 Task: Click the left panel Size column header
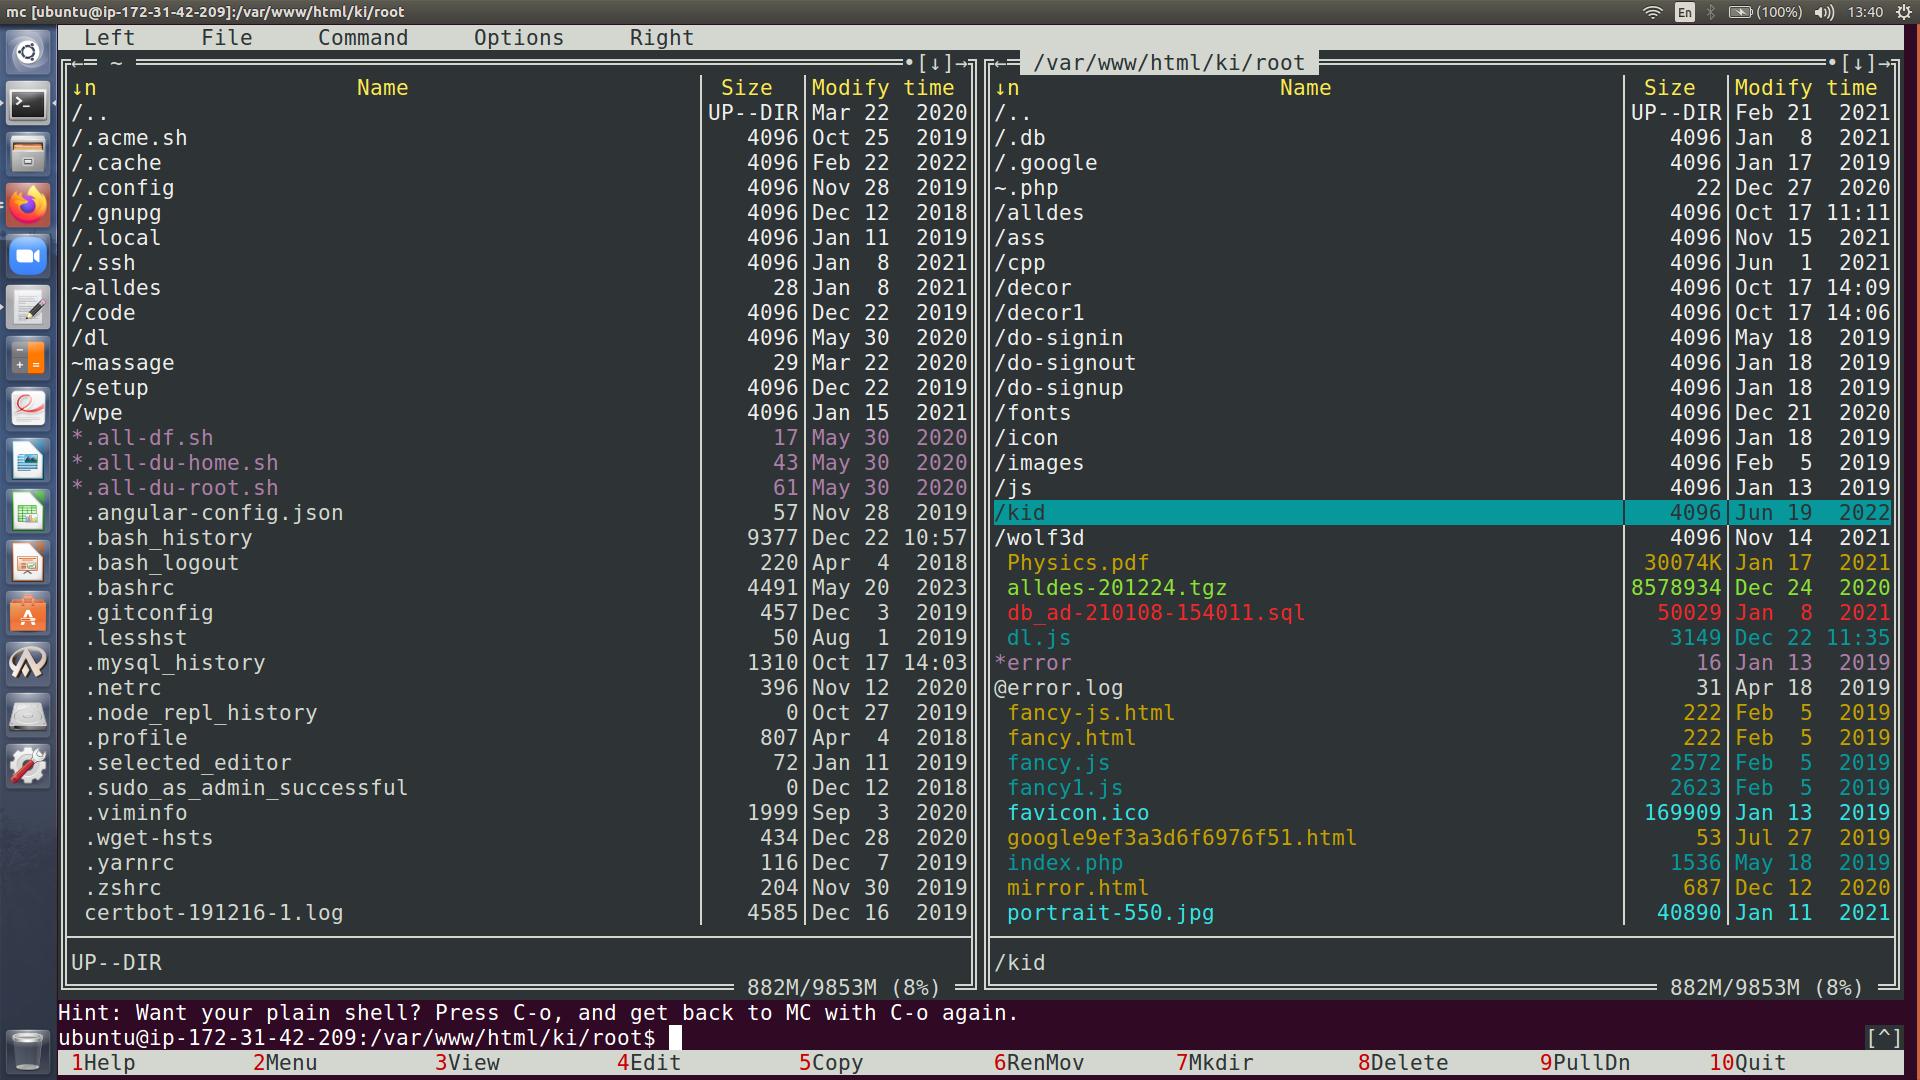[746, 88]
